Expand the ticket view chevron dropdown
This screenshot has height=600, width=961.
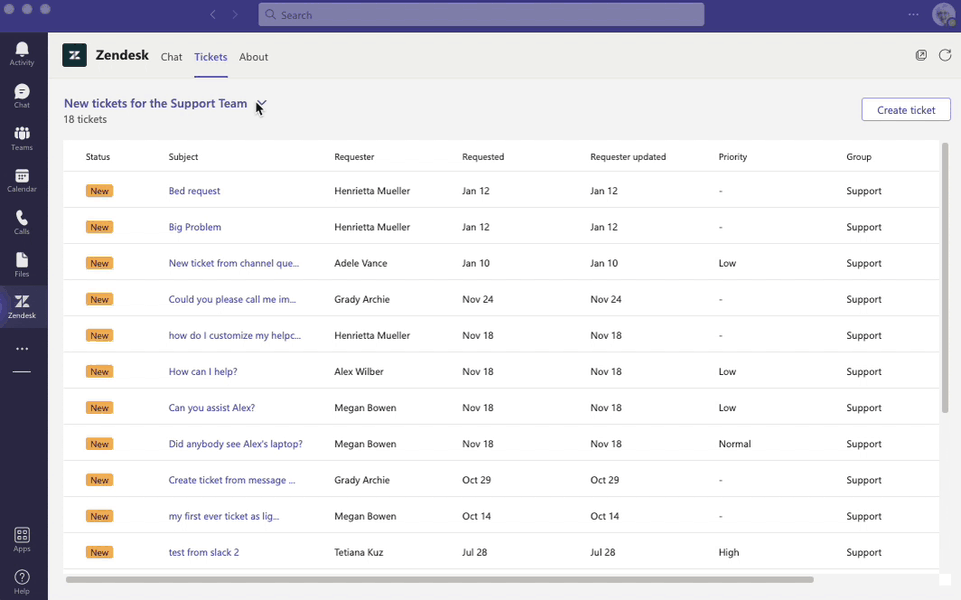262,104
